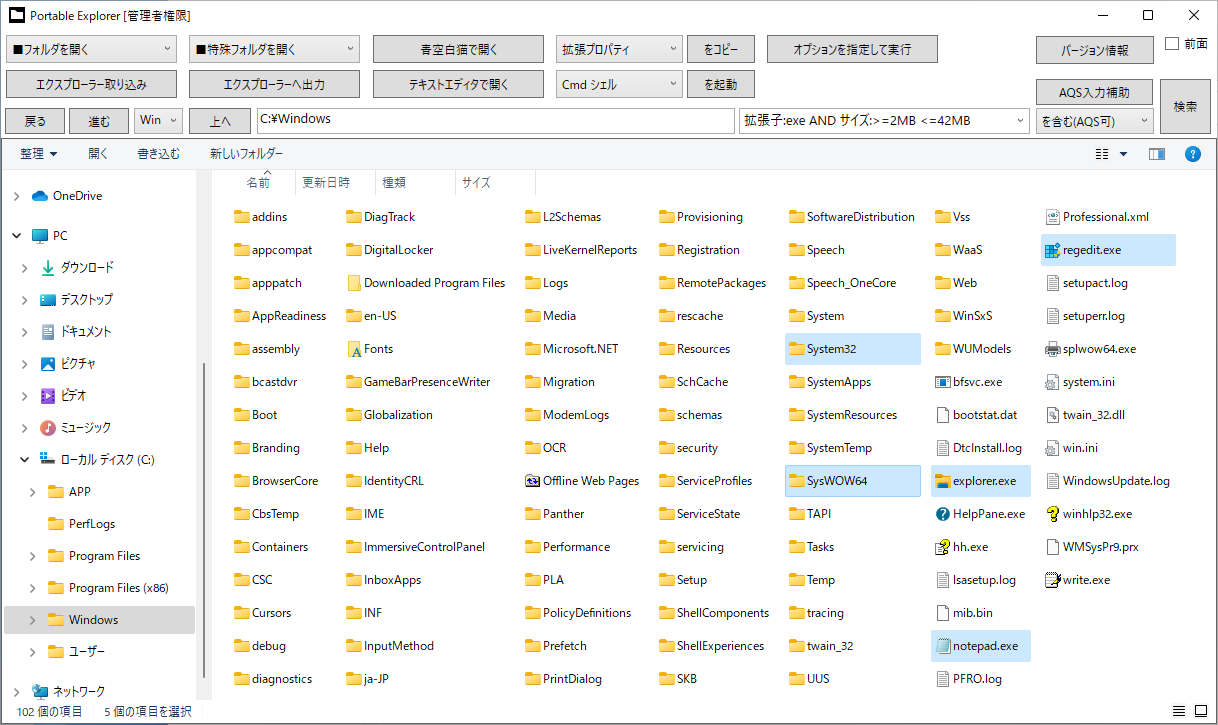Click the system.ini file icon
This screenshot has width=1218, height=725.
pos(1051,382)
